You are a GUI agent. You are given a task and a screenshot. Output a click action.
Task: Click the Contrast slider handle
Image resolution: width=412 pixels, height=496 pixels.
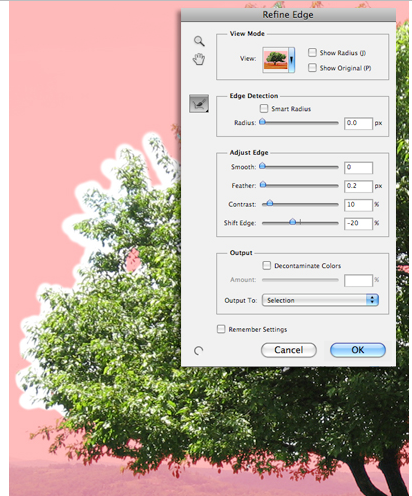(270, 203)
